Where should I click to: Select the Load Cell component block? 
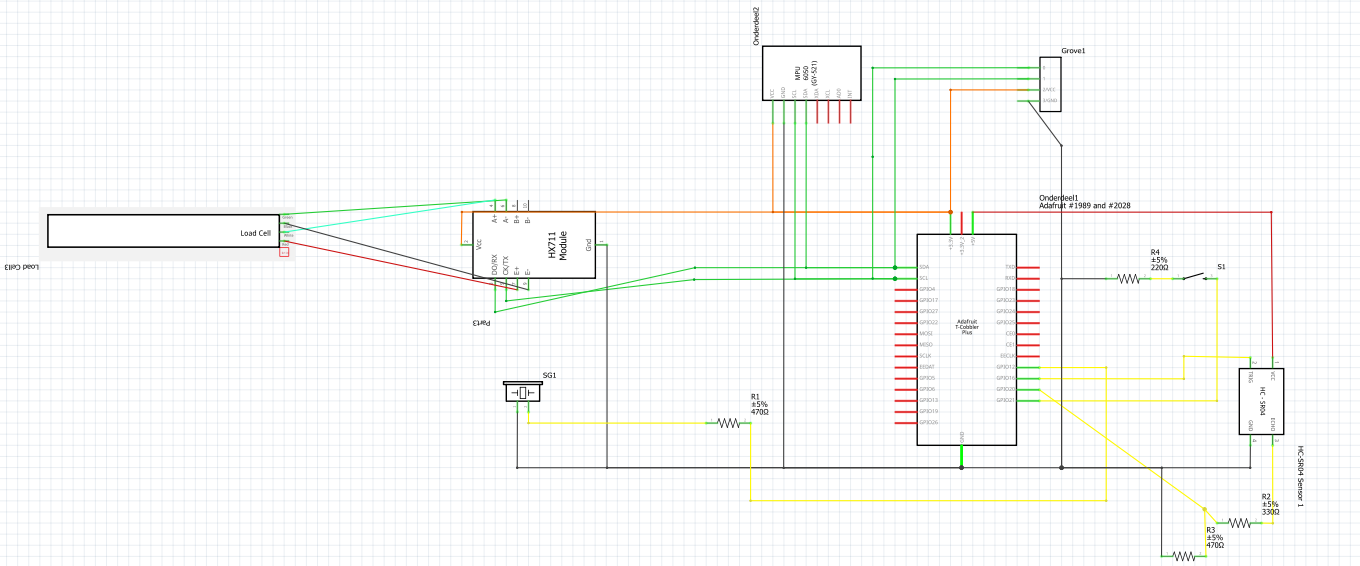(164, 231)
